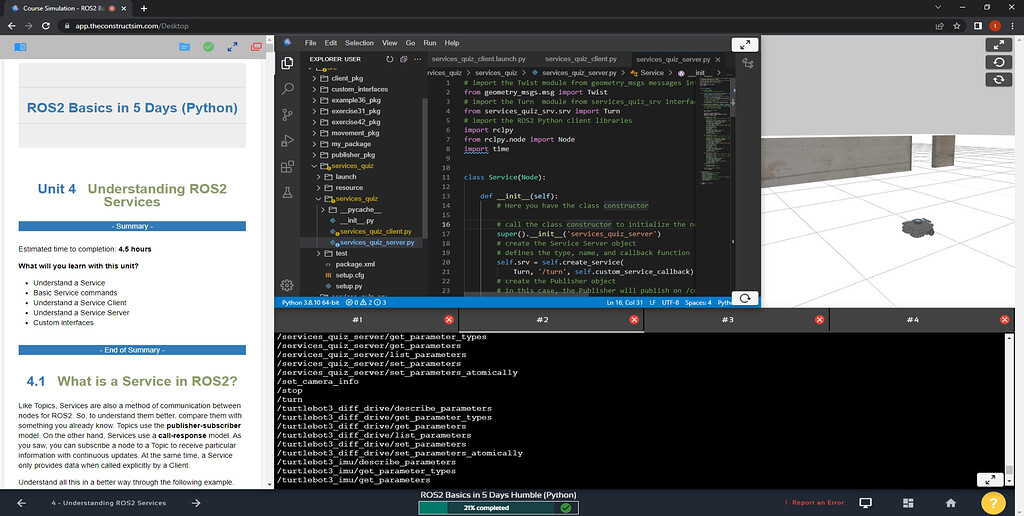Screen dimensions: 1024x516
Task: Close terminal tab #3
Action: (819, 320)
